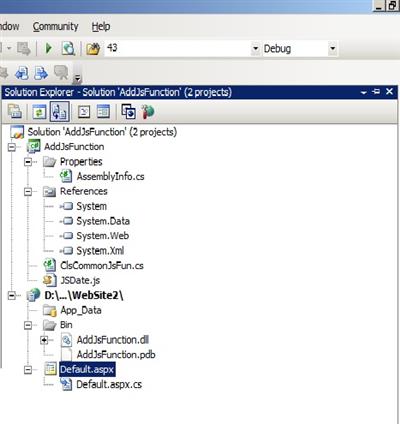Open the dropdown arrow beside the 43 field
Viewport: 400px width, 424px height.
(x=255, y=49)
